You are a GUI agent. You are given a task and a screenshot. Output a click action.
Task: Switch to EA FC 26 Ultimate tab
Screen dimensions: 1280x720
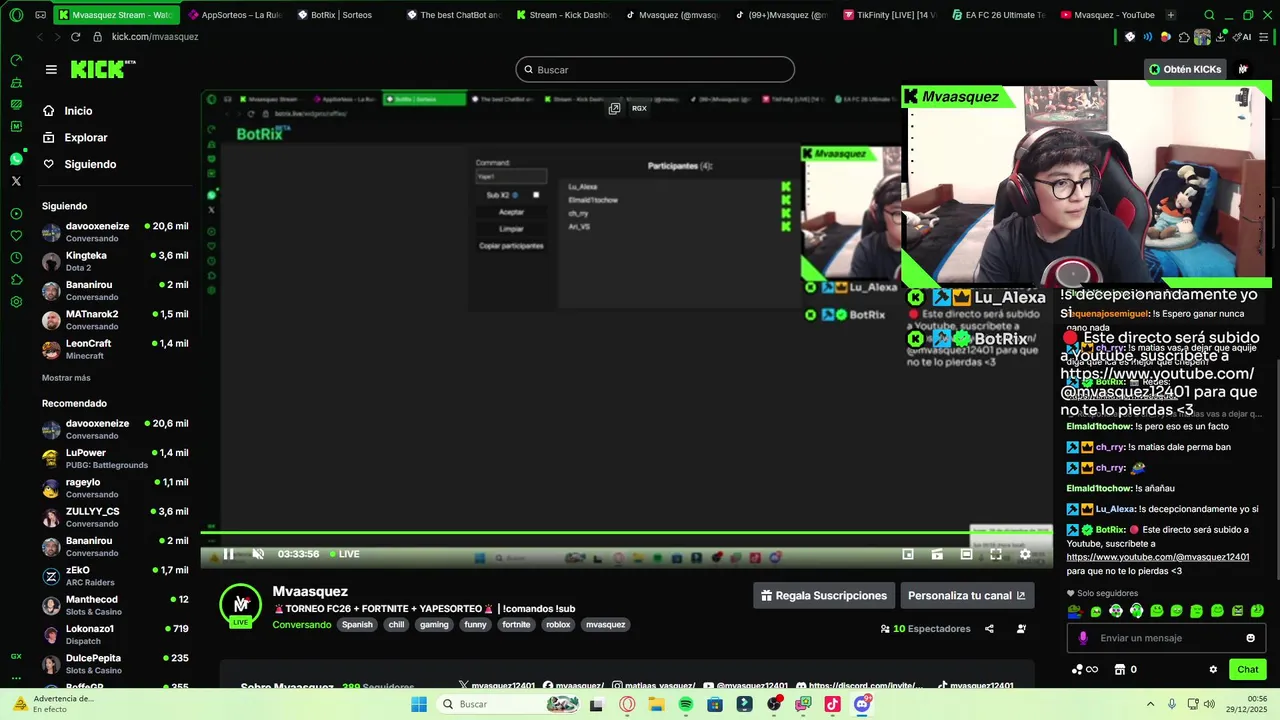pyautogui.click(x=998, y=15)
